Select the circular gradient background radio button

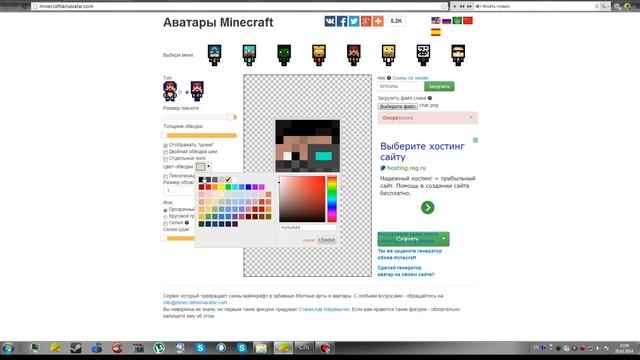pyautogui.click(x=165, y=216)
